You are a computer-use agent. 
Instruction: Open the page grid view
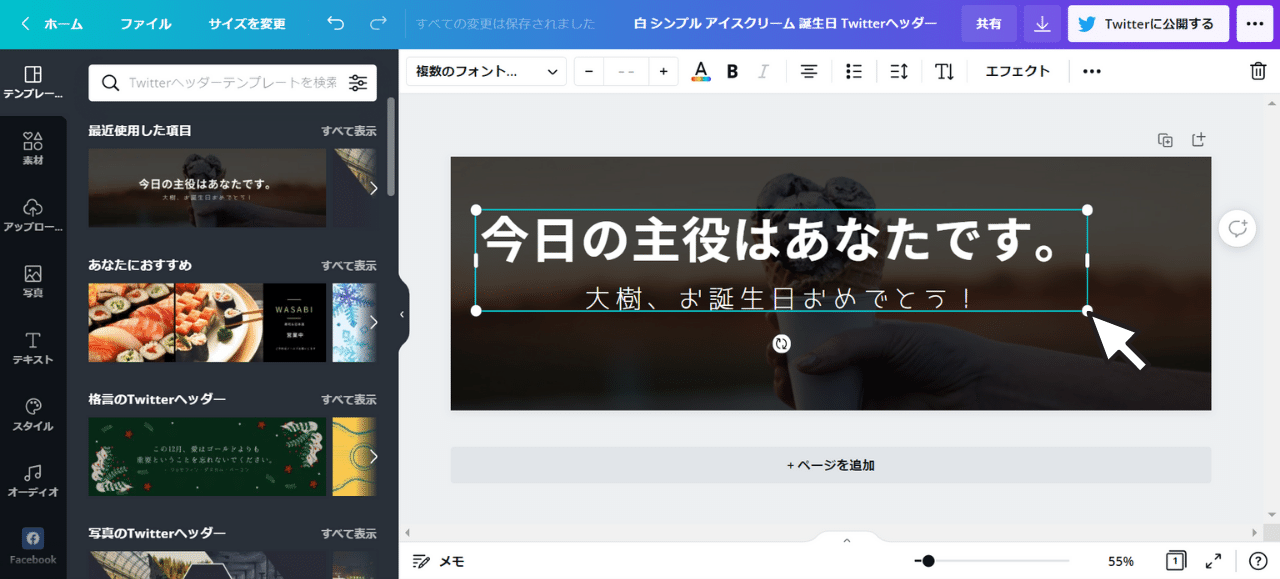tap(1176, 561)
